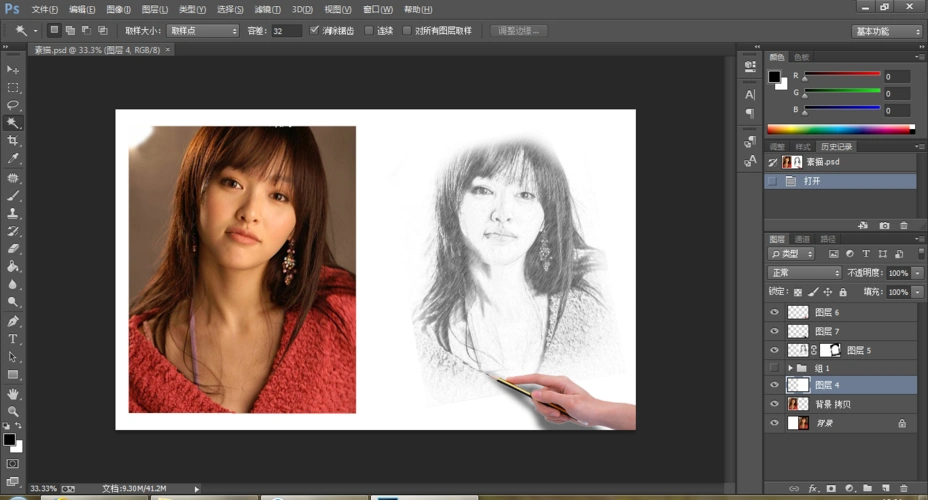Select the 素描.psd history snapshot
This screenshot has height=500, width=928.
(x=840, y=162)
